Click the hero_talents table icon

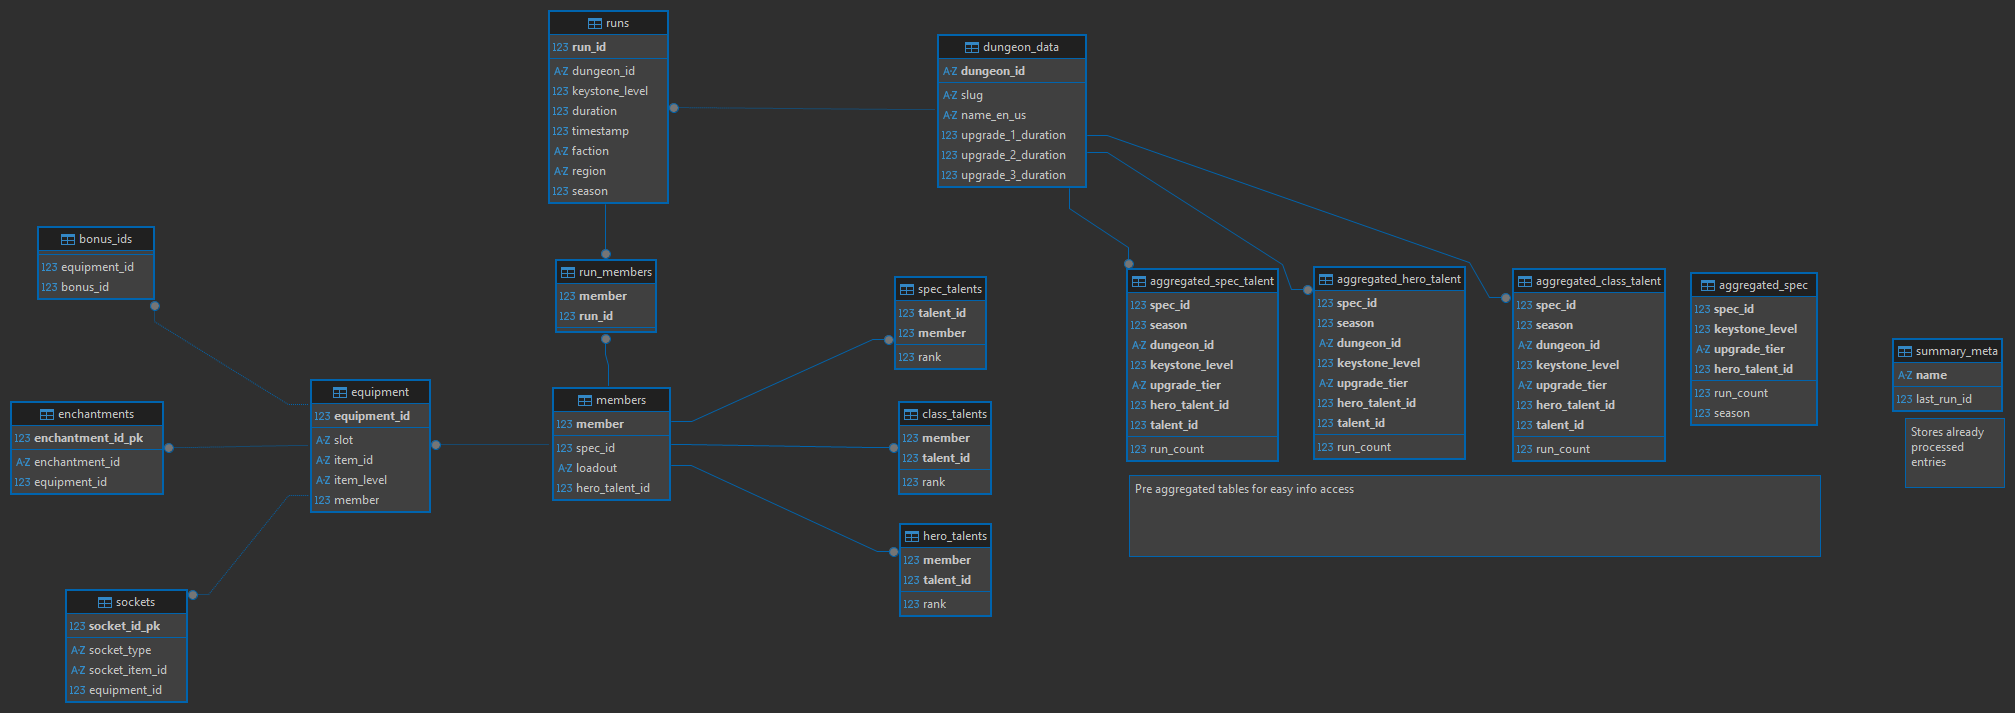pos(912,536)
